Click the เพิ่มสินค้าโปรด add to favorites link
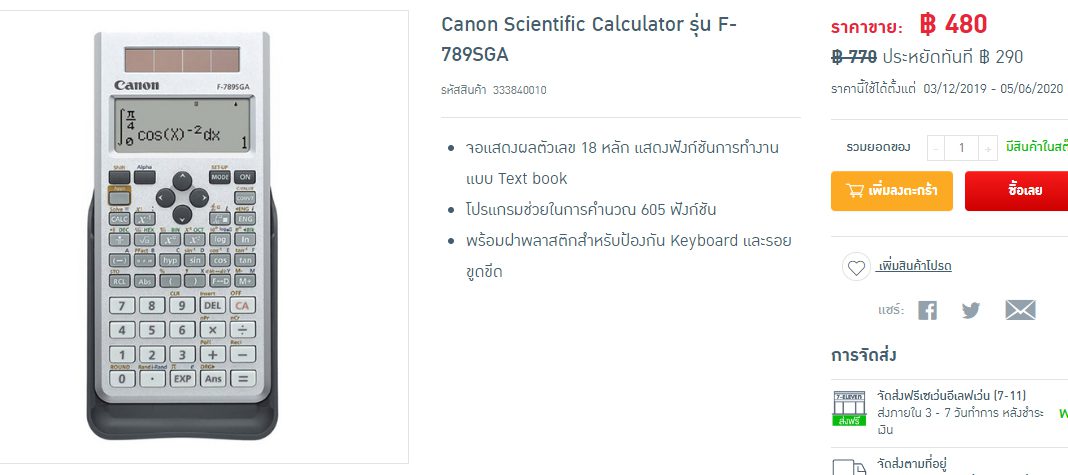Viewport: 1068px width, 475px height. [914, 266]
